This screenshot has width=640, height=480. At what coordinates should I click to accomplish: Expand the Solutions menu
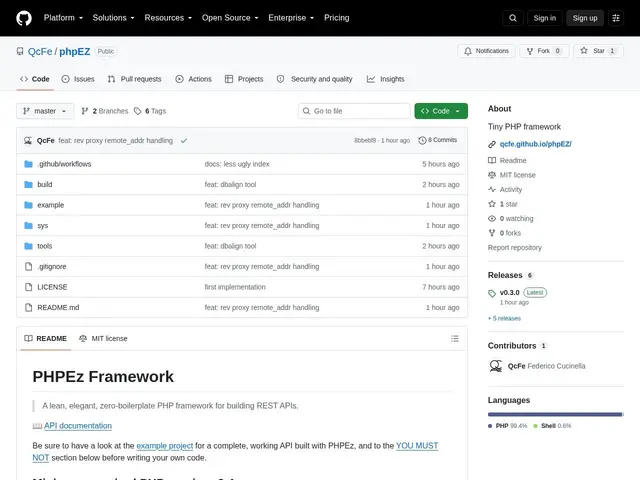[113, 18]
